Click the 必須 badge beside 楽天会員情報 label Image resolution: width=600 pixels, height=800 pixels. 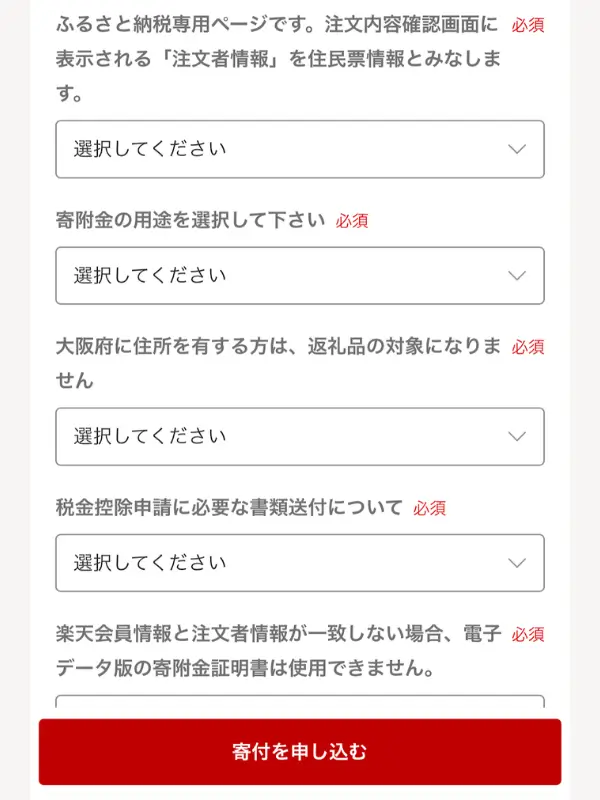click(528, 635)
